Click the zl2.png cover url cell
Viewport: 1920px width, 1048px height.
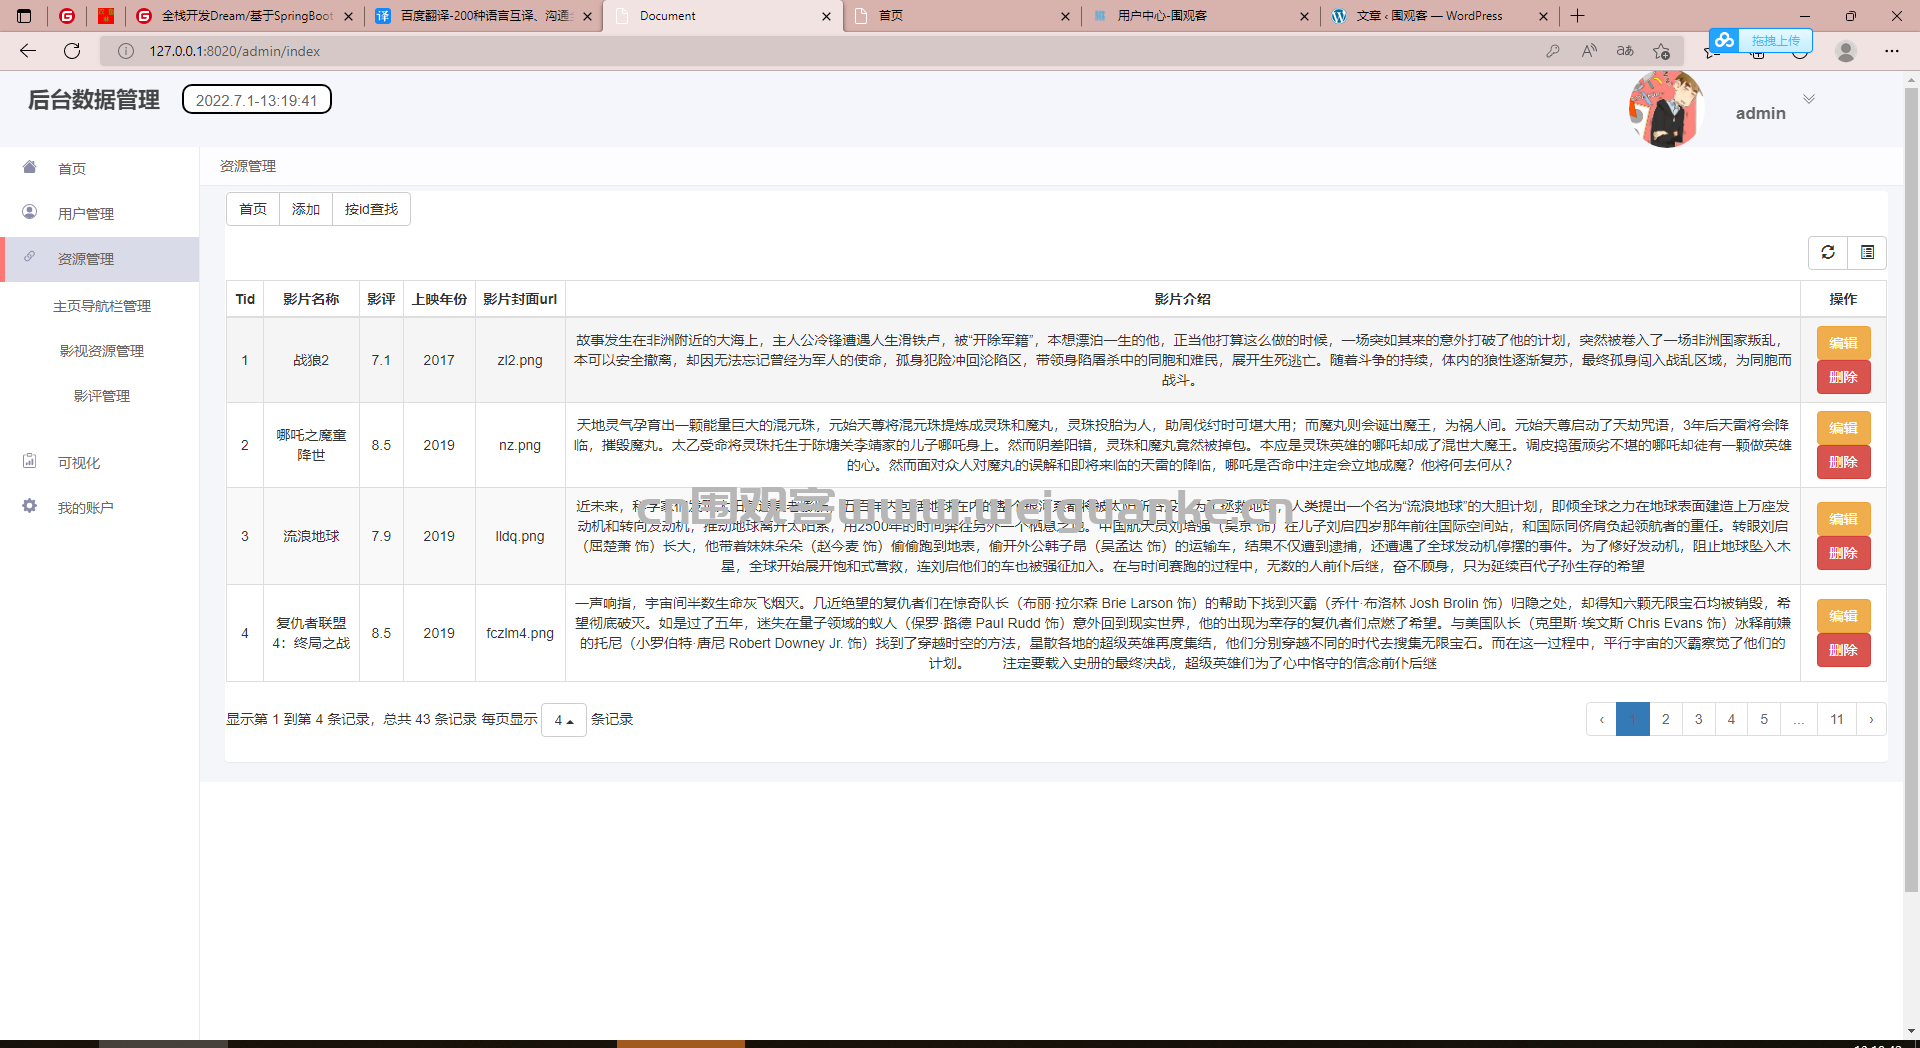click(520, 360)
